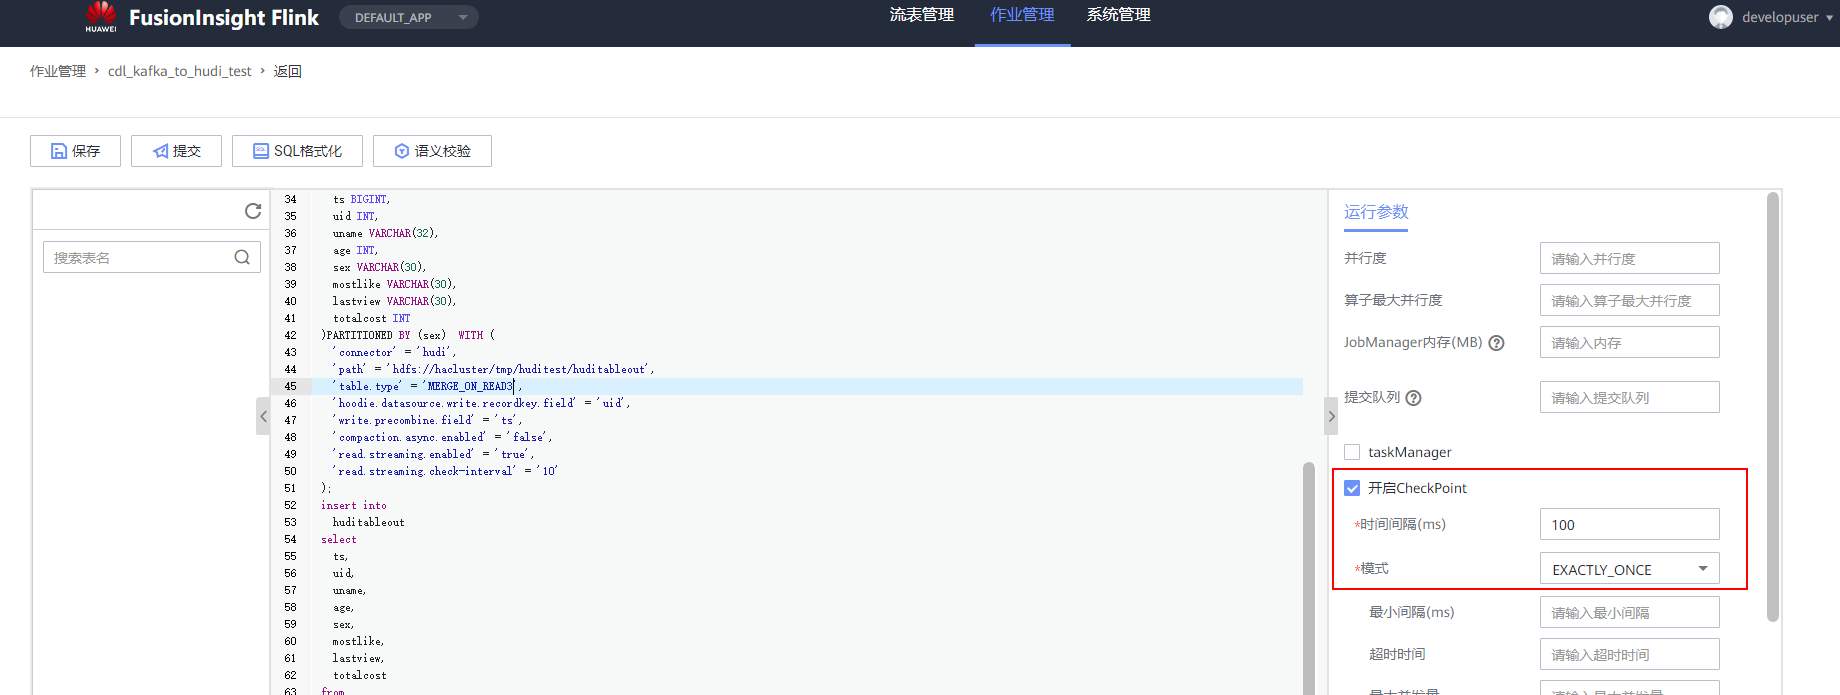The width and height of the screenshot is (1840, 695).
Task: Click the help icon next to JobManager内存(MB)
Action: coord(1496,343)
